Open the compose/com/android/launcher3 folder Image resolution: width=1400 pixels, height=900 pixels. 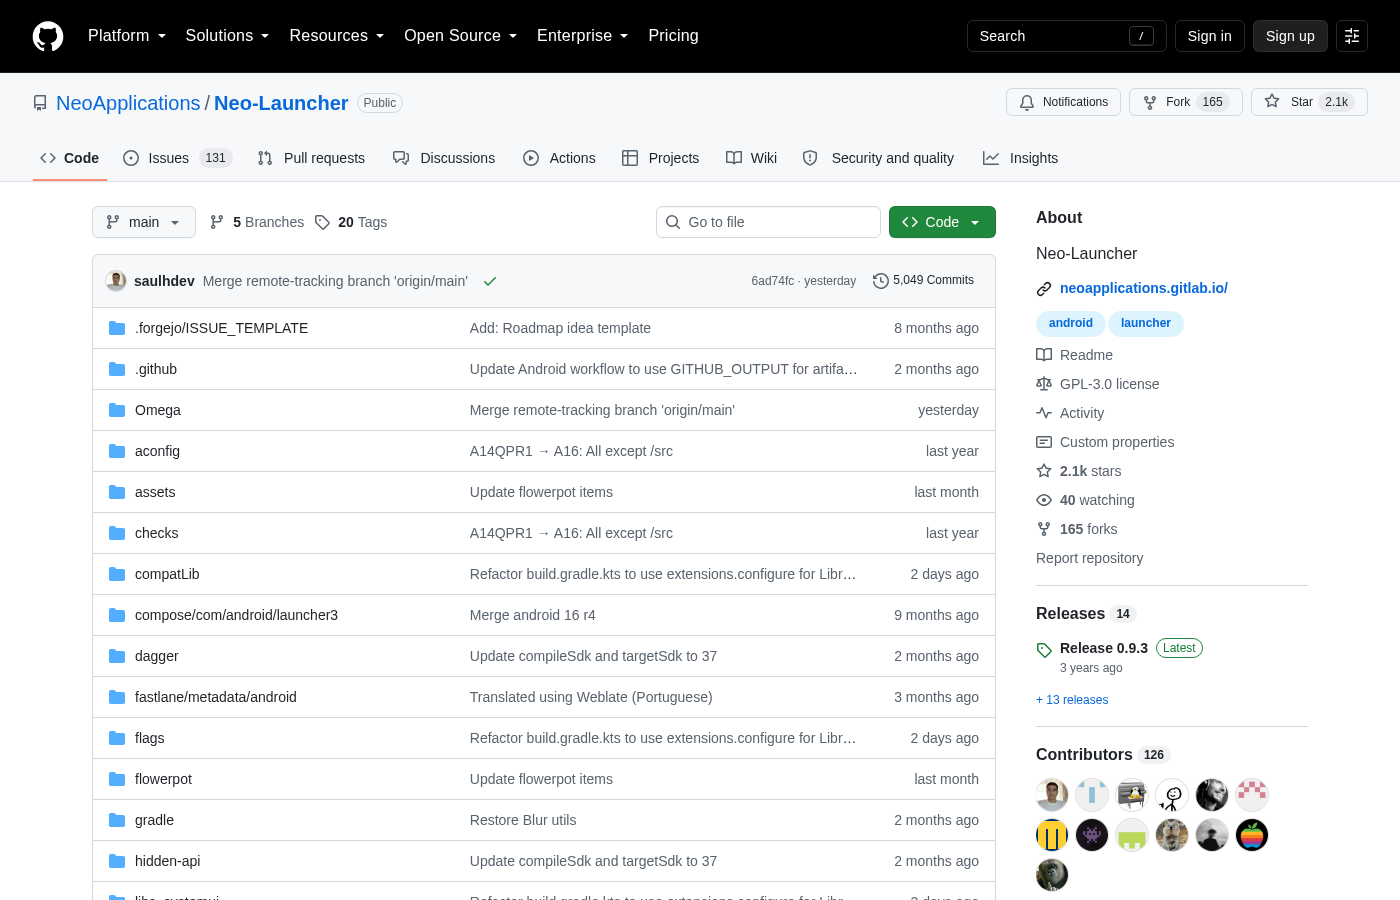pyautogui.click(x=236, y=615)
